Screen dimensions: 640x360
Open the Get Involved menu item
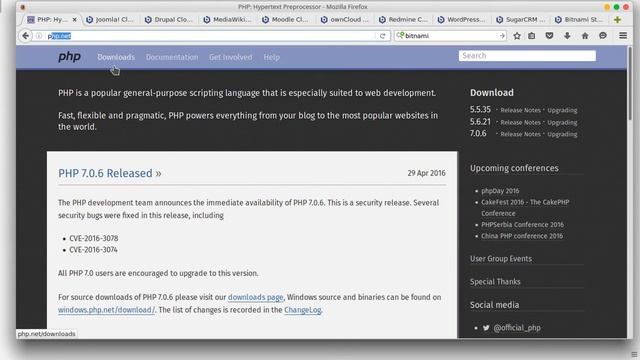pyautogui.click(x=231, y=57)
